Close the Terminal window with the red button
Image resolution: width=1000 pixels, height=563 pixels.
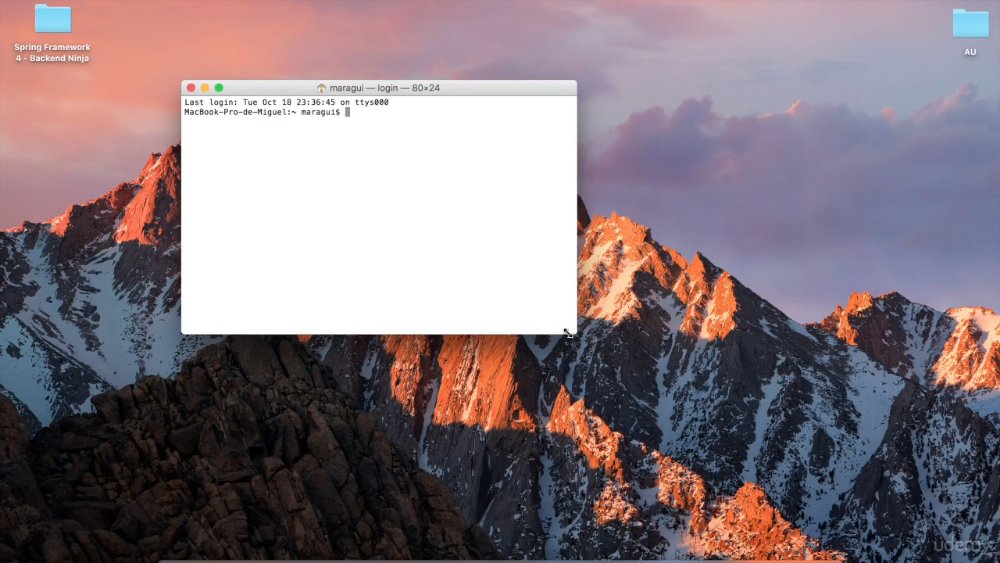(191, 88)
